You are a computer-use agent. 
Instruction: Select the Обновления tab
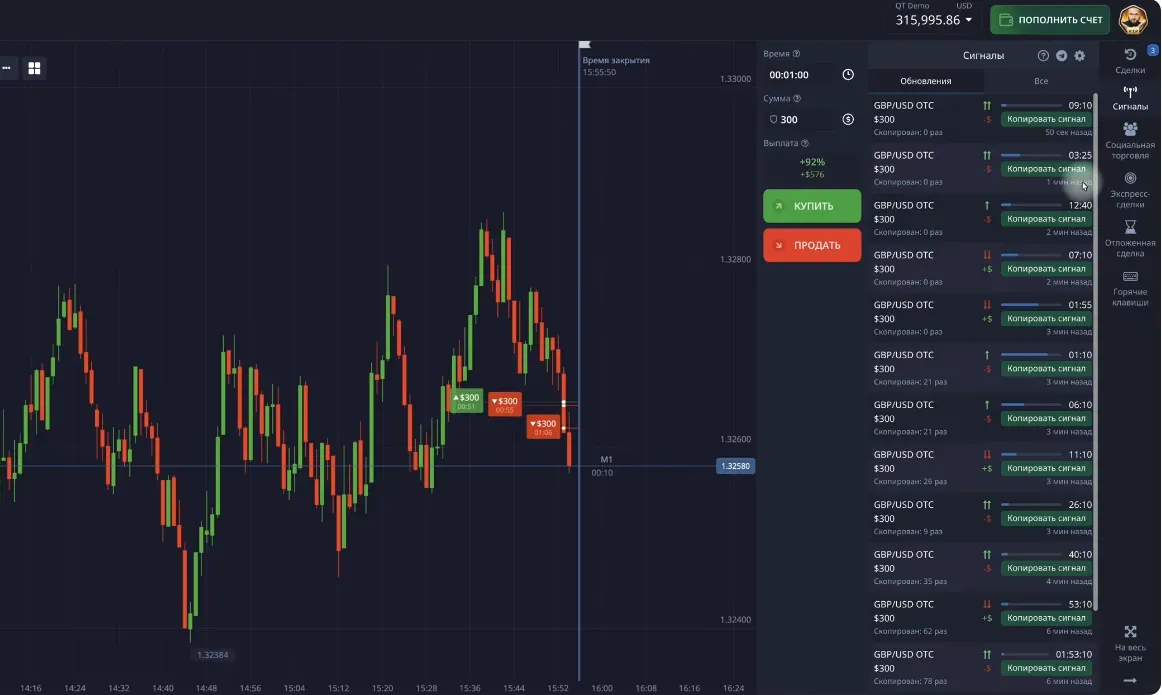click(925, 81)
